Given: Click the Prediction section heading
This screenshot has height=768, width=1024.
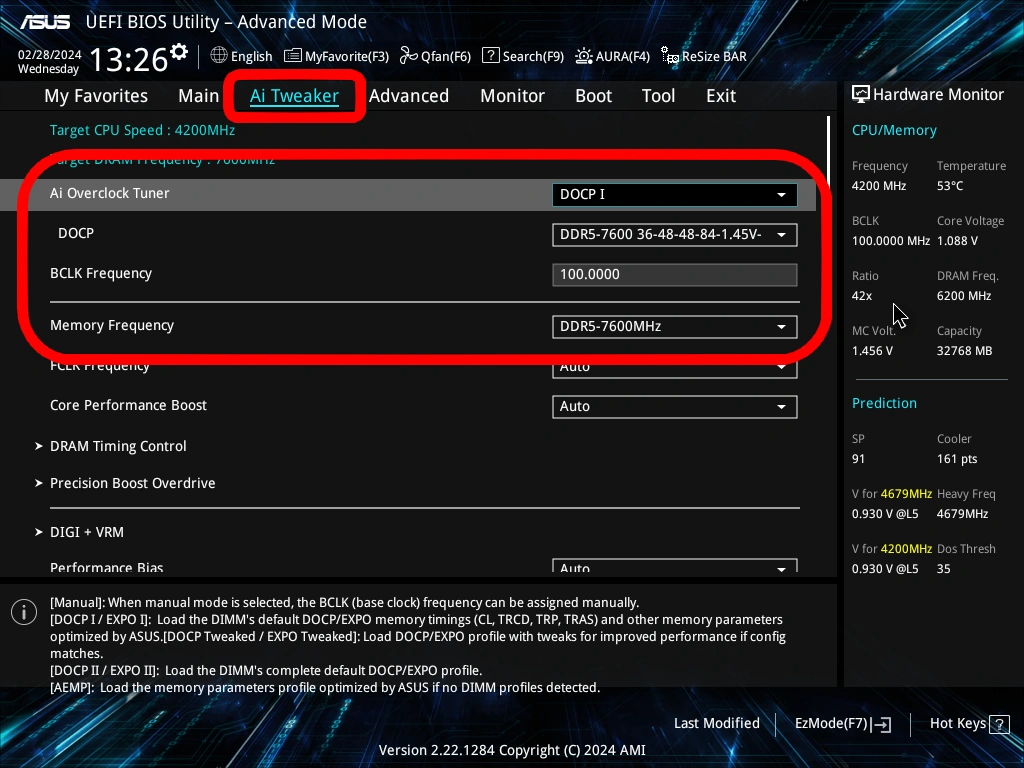Looking at the screenshot, I should [x=884, y=403].
